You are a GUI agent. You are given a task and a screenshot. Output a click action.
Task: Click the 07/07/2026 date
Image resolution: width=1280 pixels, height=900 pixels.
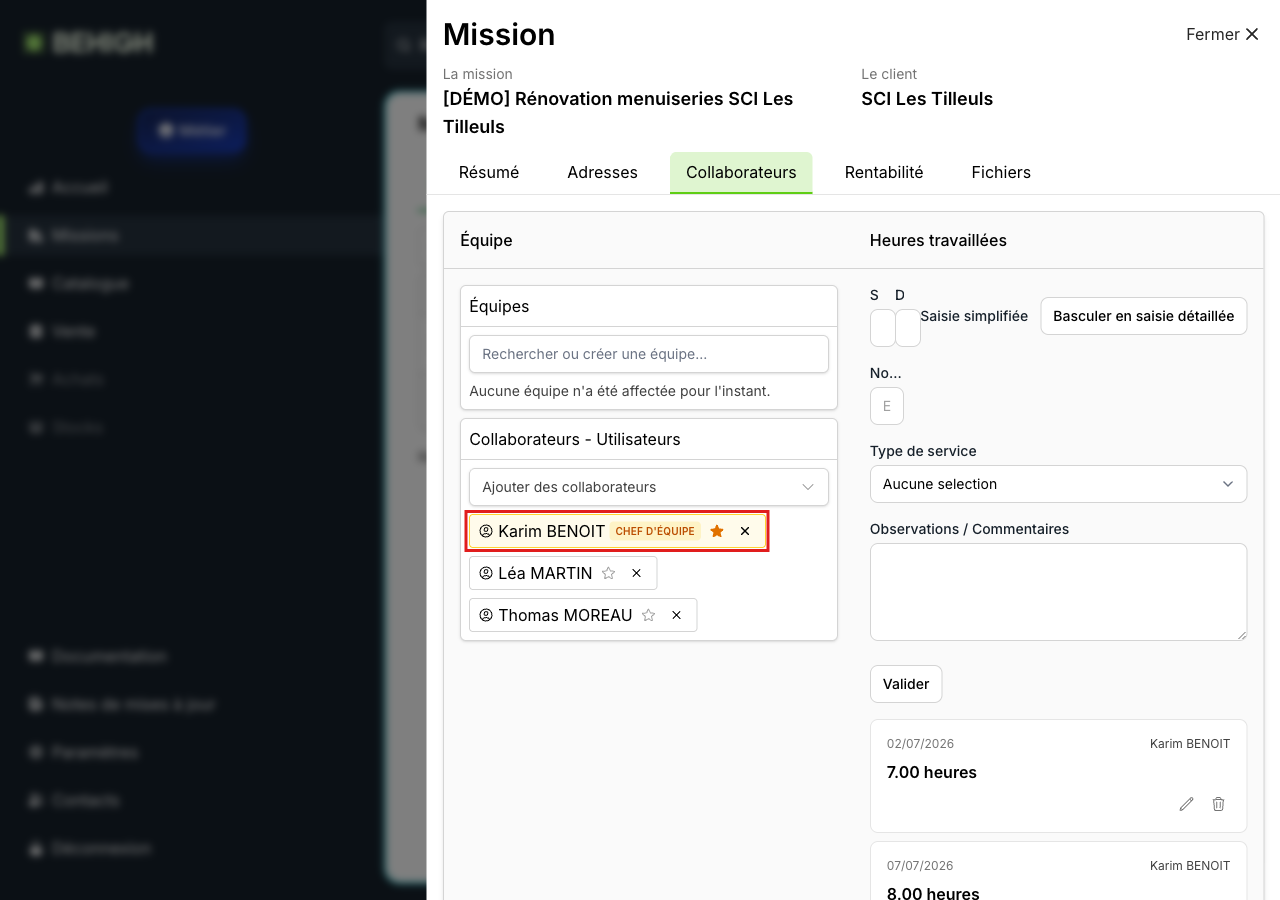click(x=920, y=866)
